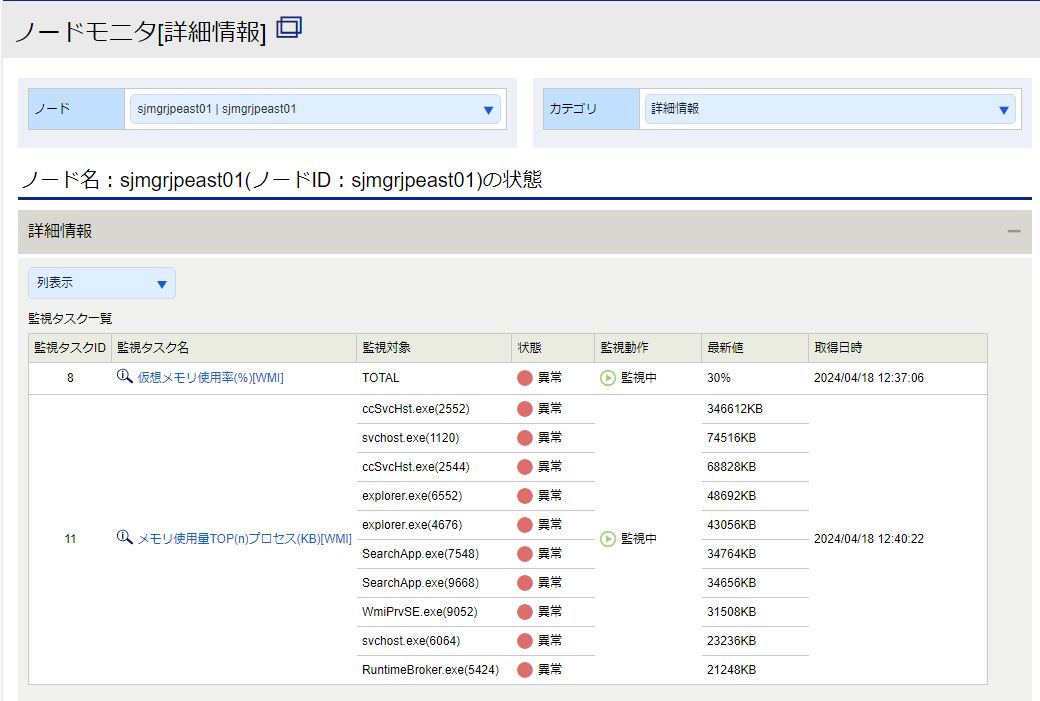Click red status icon for SearchApp.exe(9668)

(525, 583)
